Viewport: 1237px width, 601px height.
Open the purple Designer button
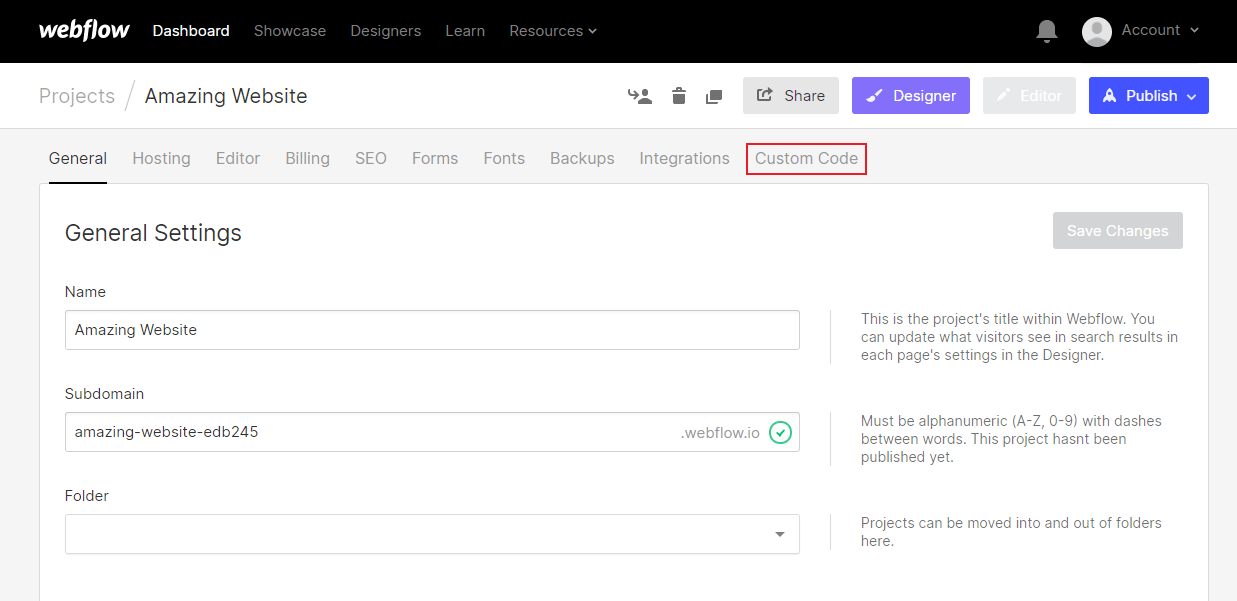pyautogui.click(x=911, y=96)
